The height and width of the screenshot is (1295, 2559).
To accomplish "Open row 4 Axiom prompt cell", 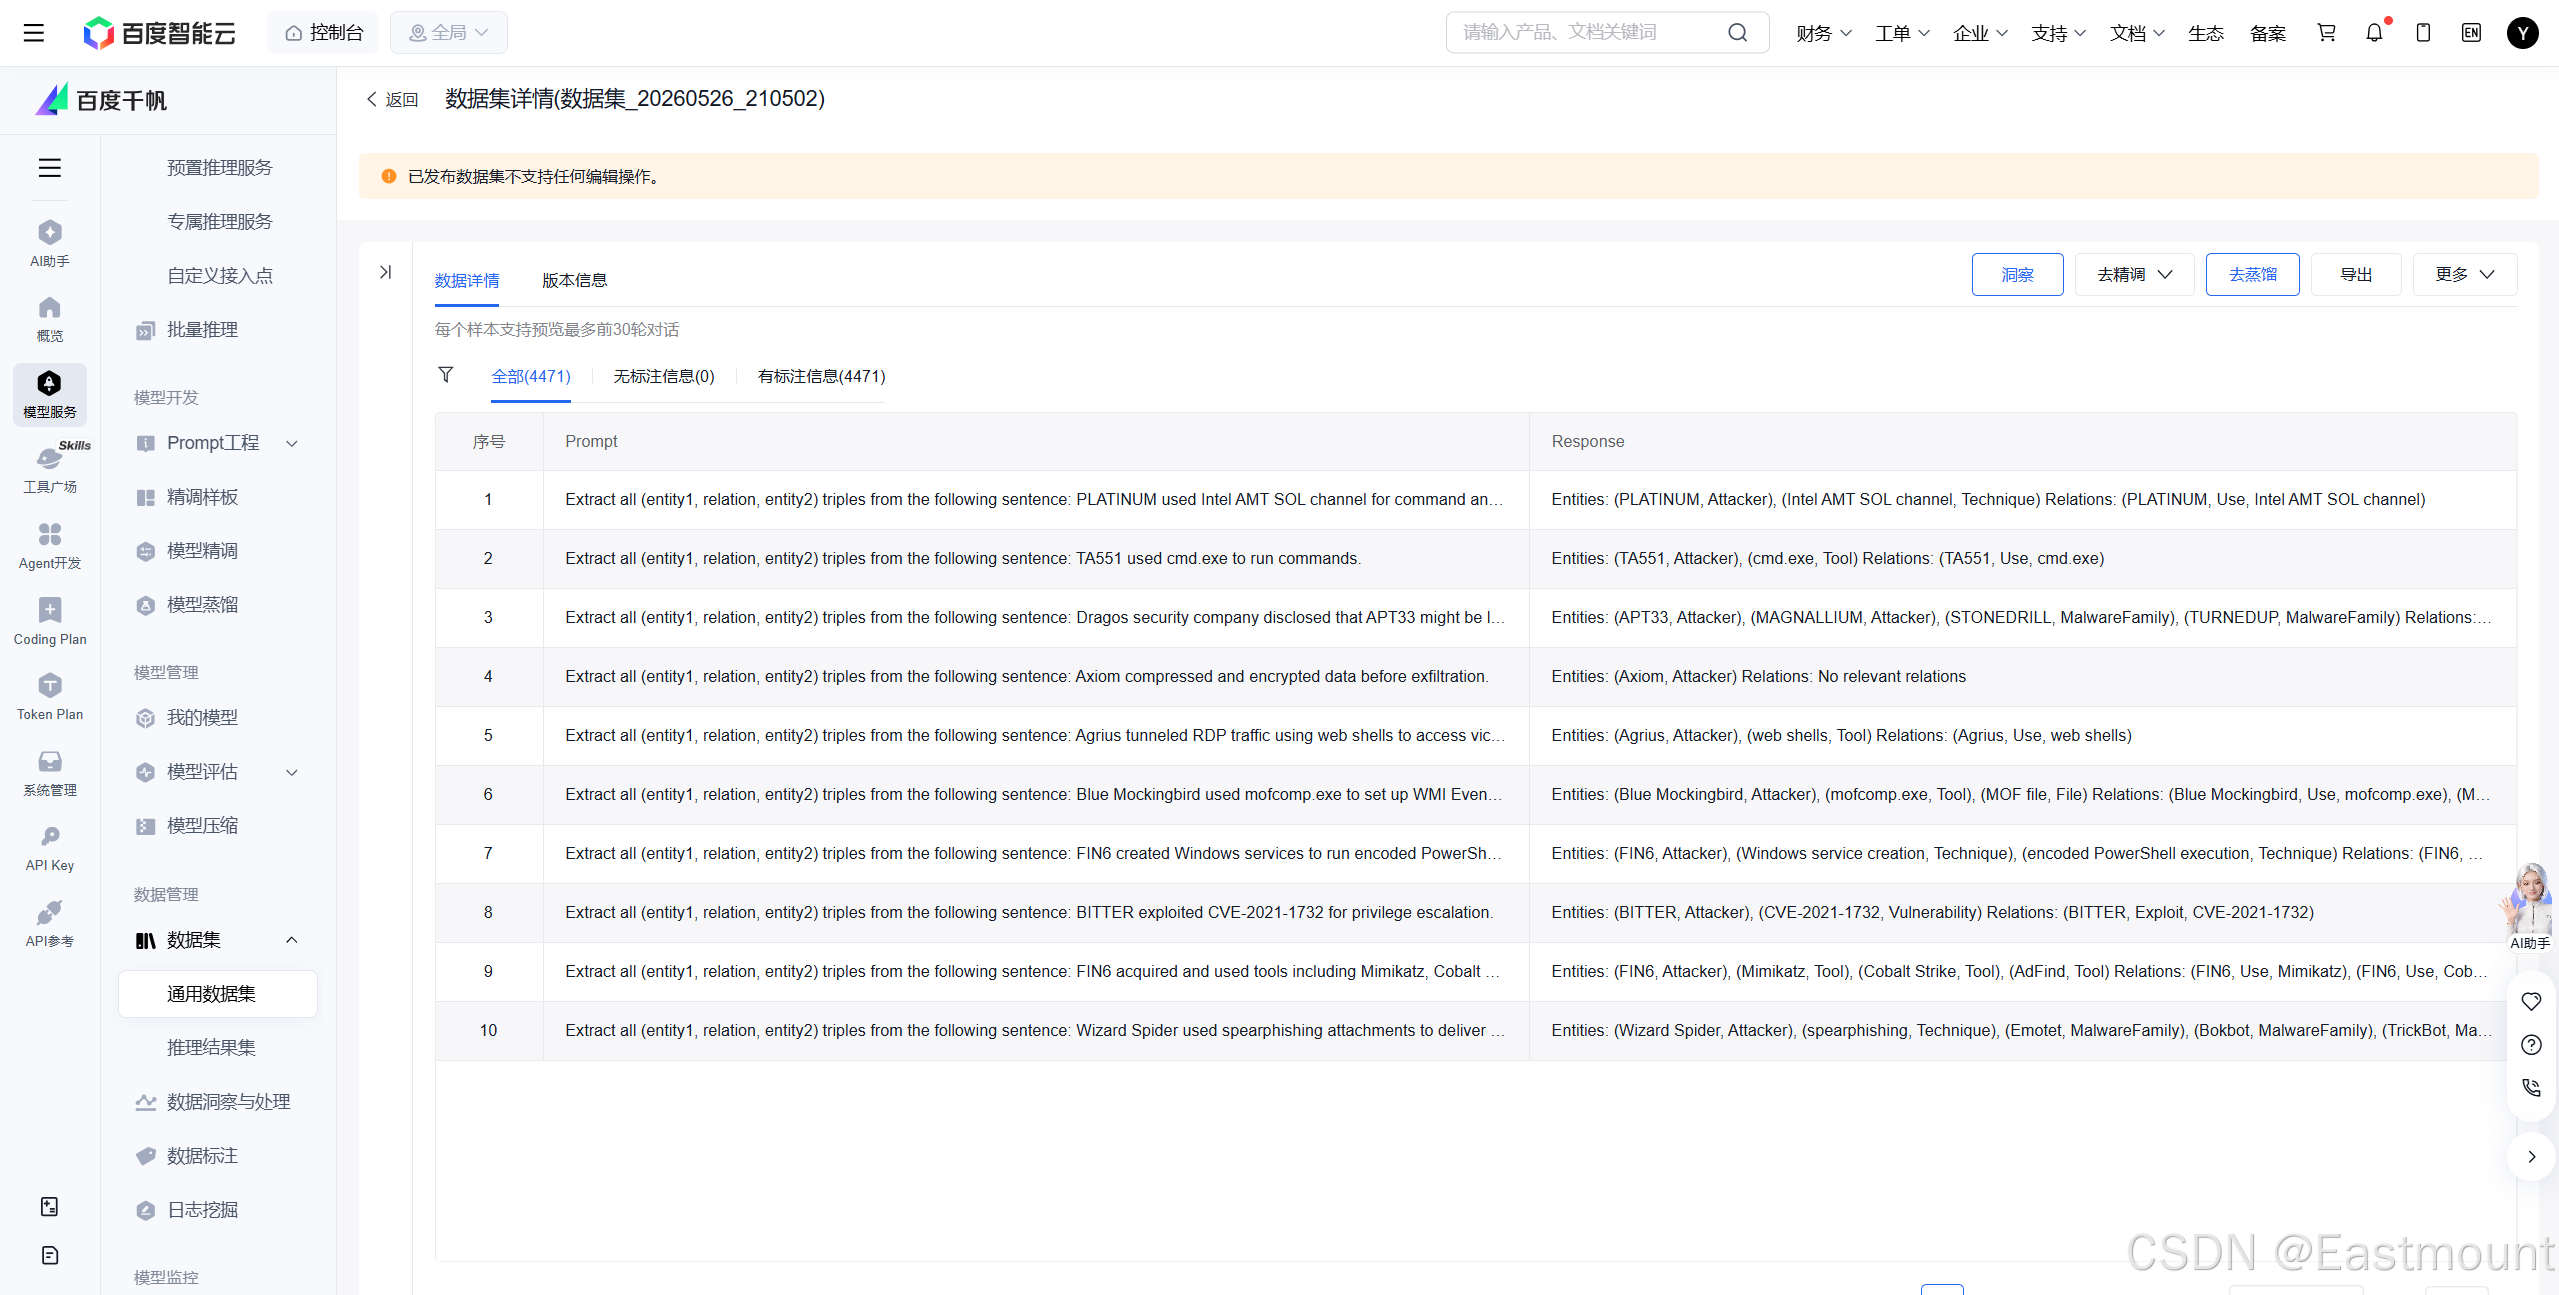I will point(1036,677).
